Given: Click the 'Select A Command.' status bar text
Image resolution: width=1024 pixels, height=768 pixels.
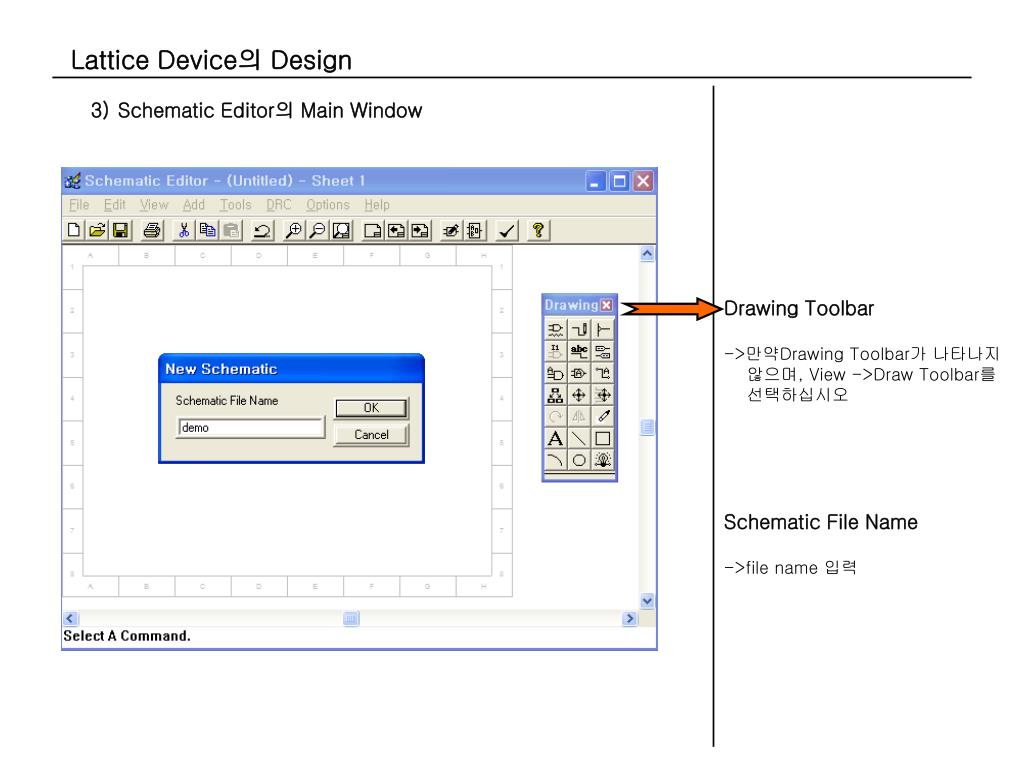Looking at the screenshot, I should pos(127,636).
